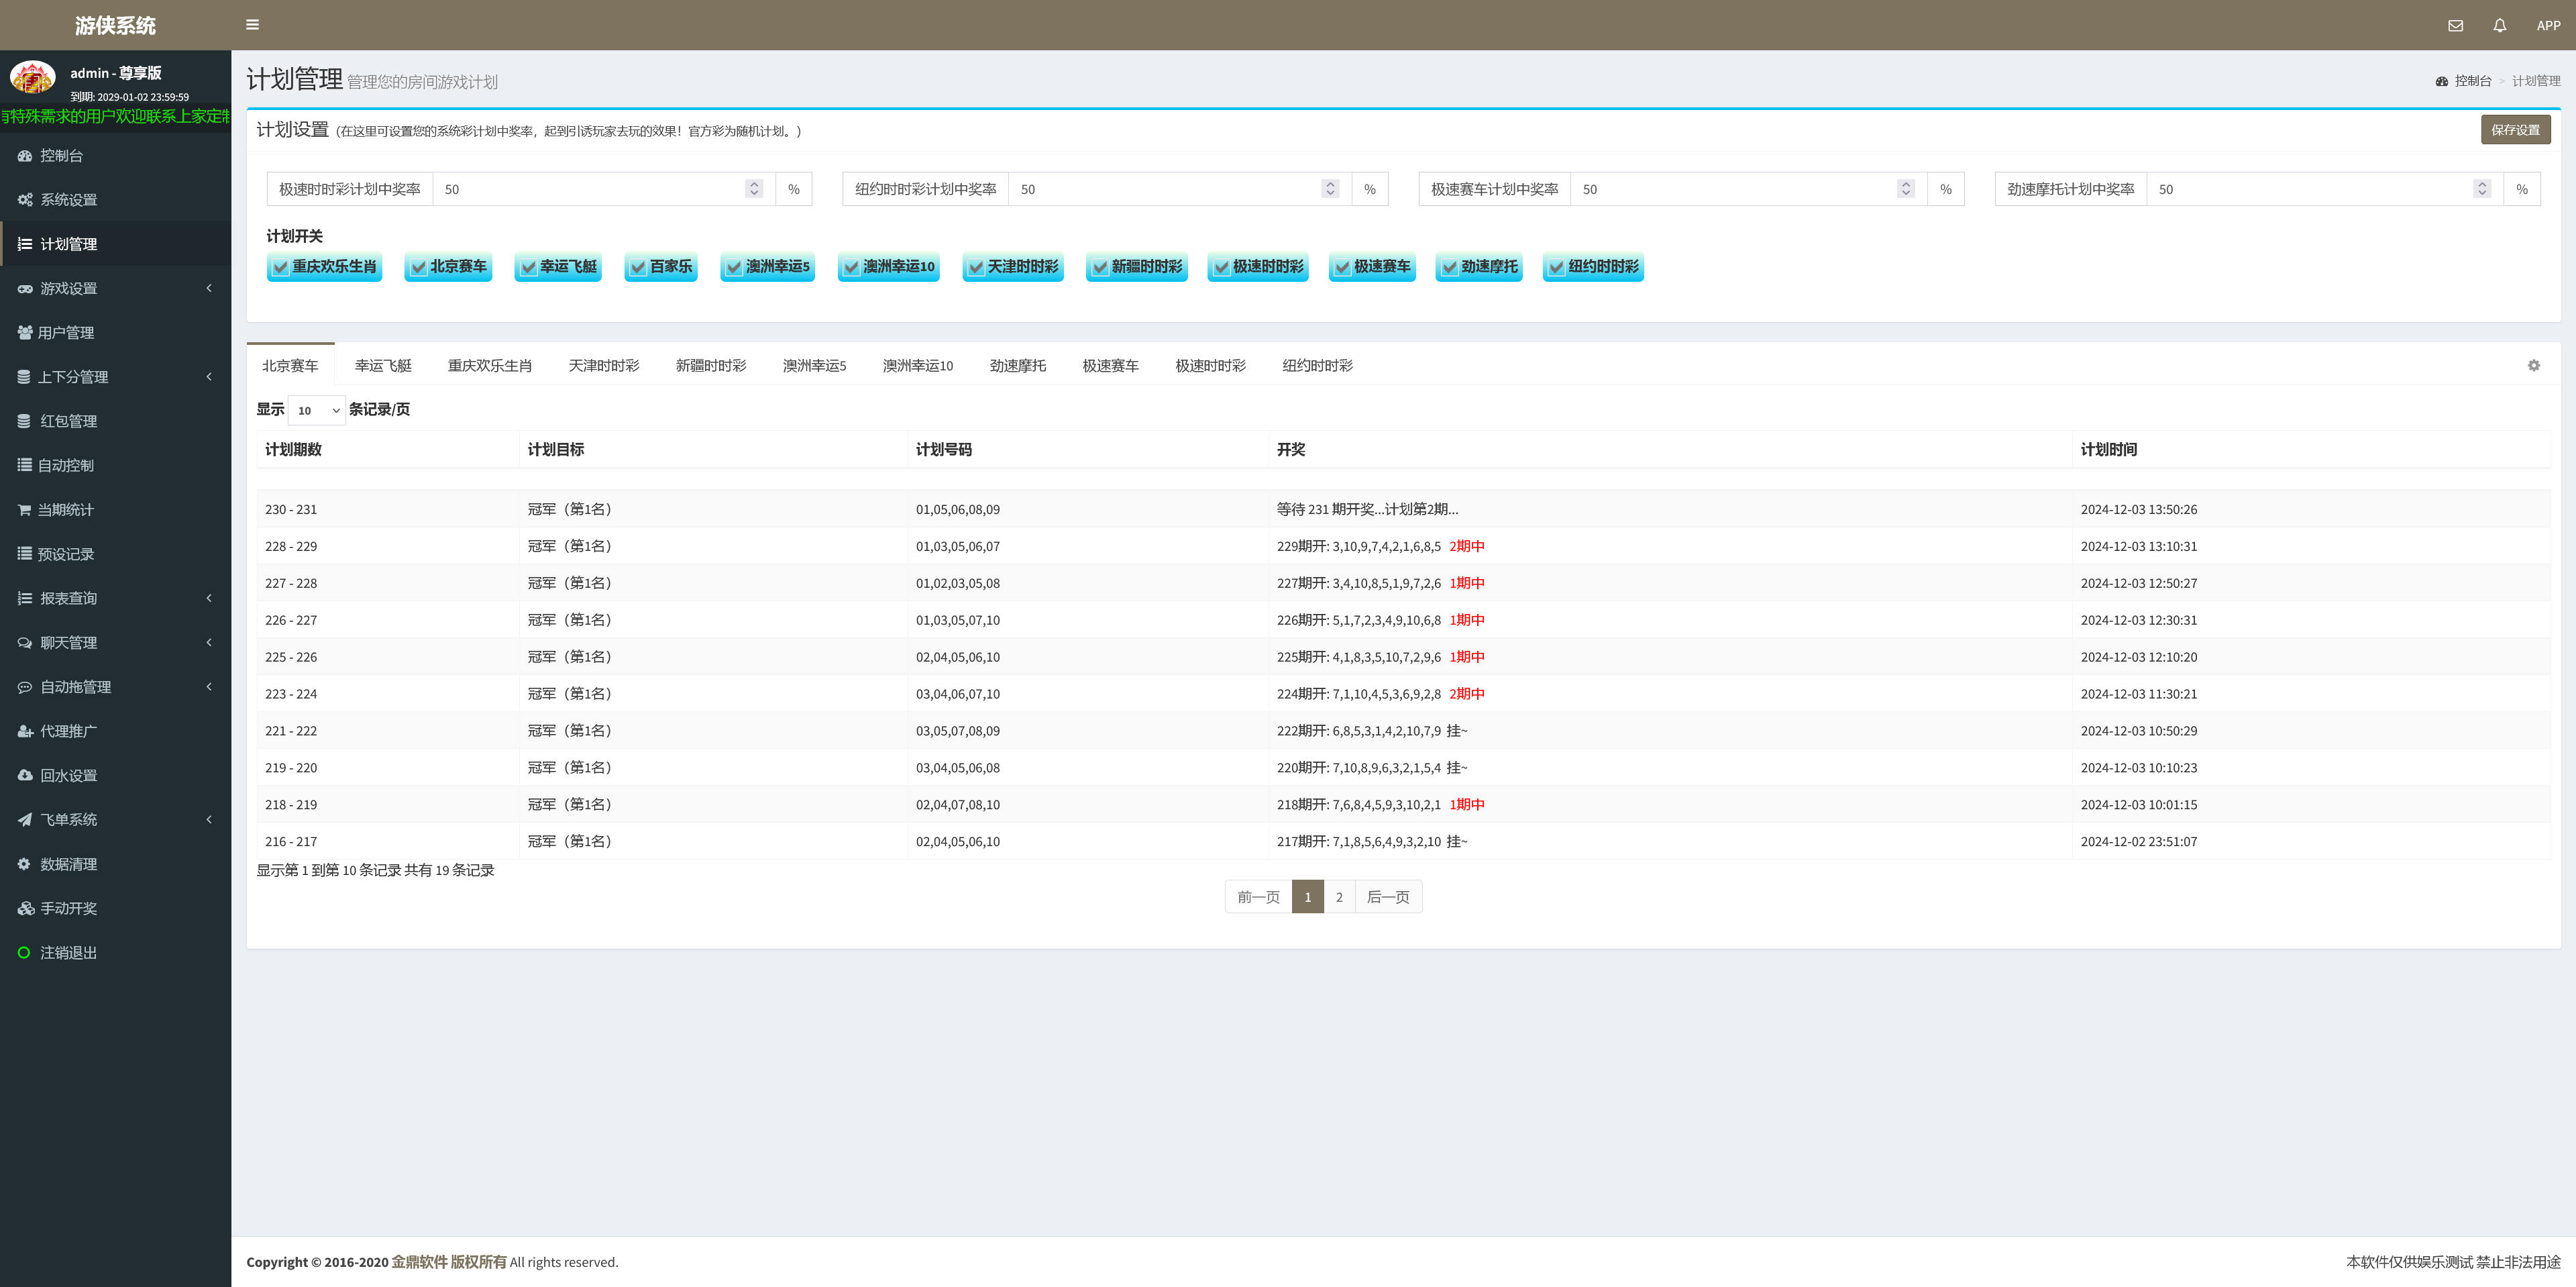Go to pagination page 2
The height and width of the screenshot is (1287, 2576).
click(x=1339, y=897)
